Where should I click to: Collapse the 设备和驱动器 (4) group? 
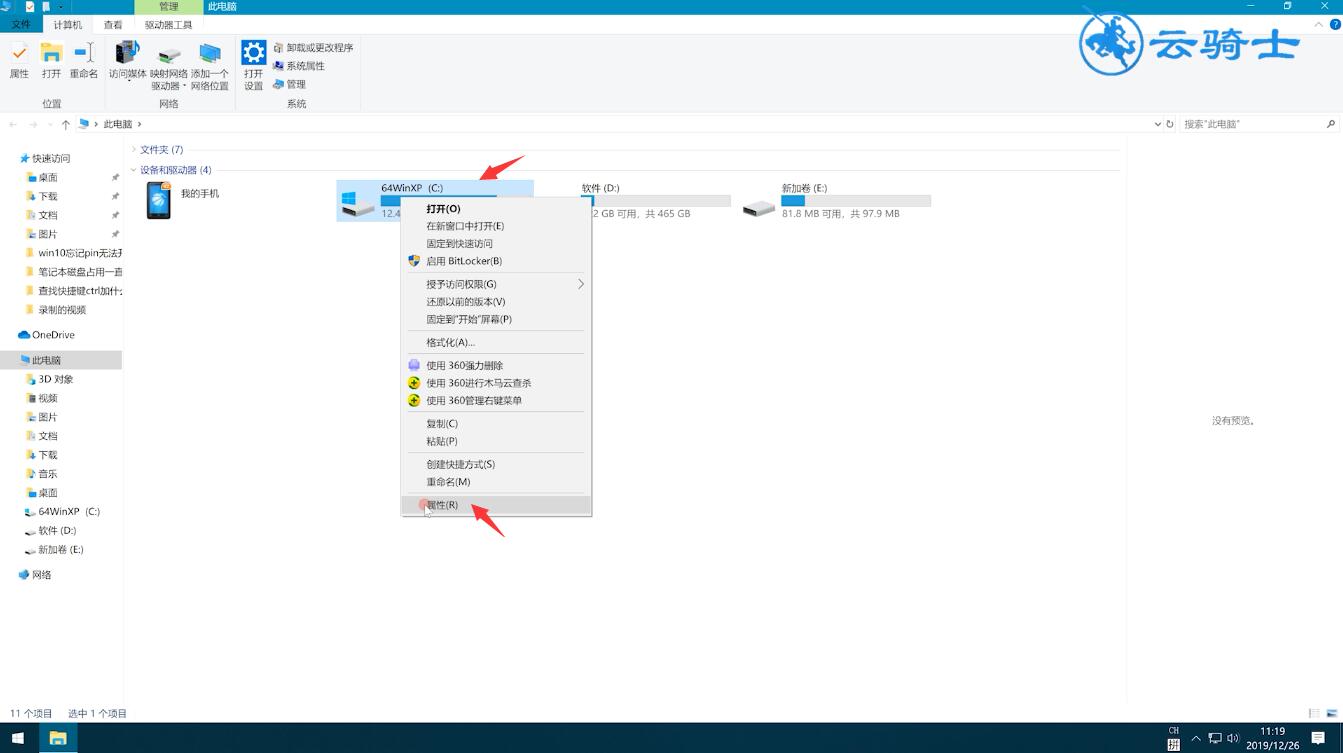coord(134,170)
